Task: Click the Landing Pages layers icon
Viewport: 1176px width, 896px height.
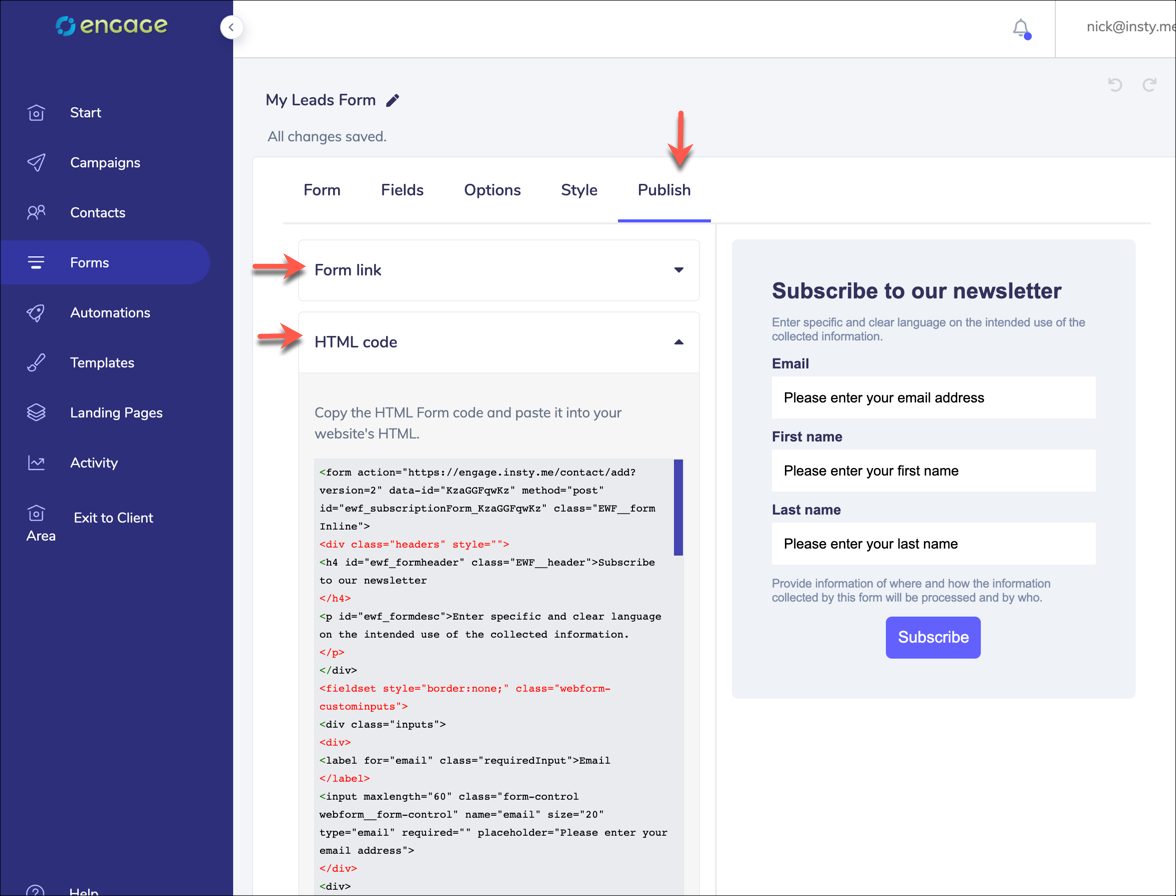Action: (36, 412)
